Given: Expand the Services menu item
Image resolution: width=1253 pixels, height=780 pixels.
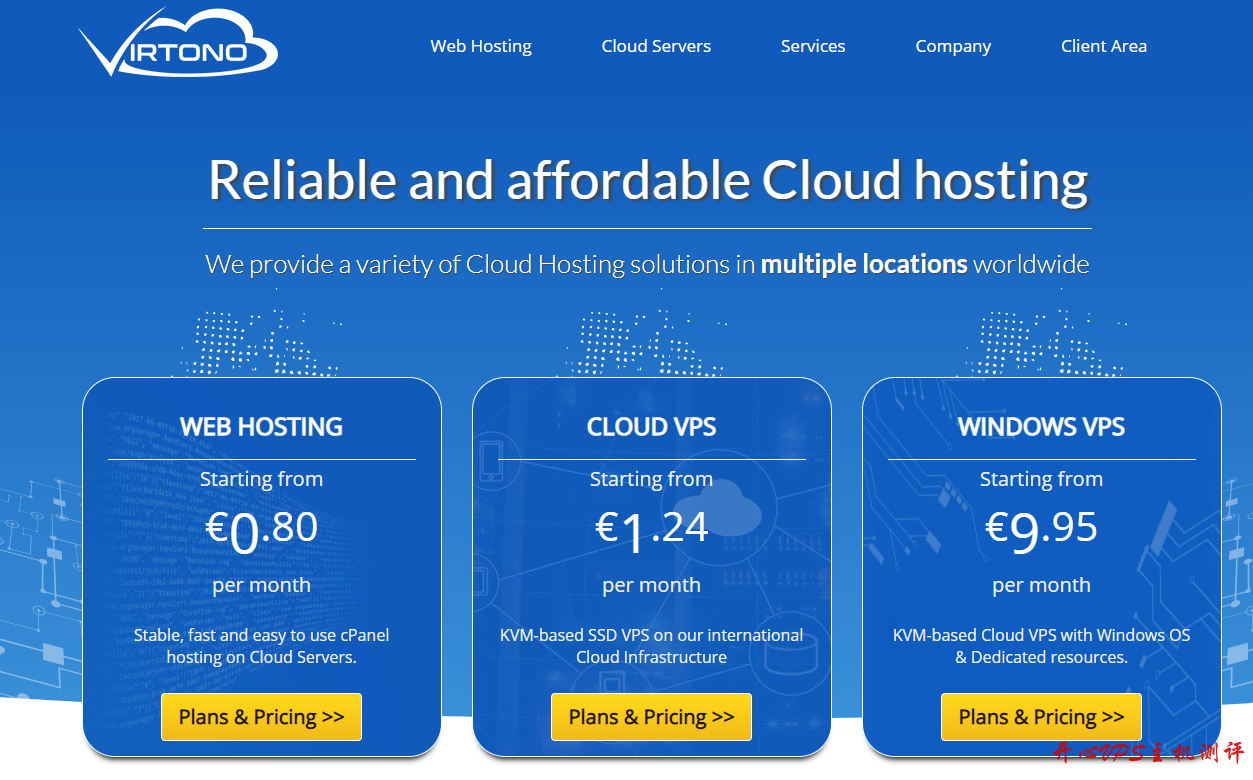Looking at the screenshot, I should [x=813, y=46].
